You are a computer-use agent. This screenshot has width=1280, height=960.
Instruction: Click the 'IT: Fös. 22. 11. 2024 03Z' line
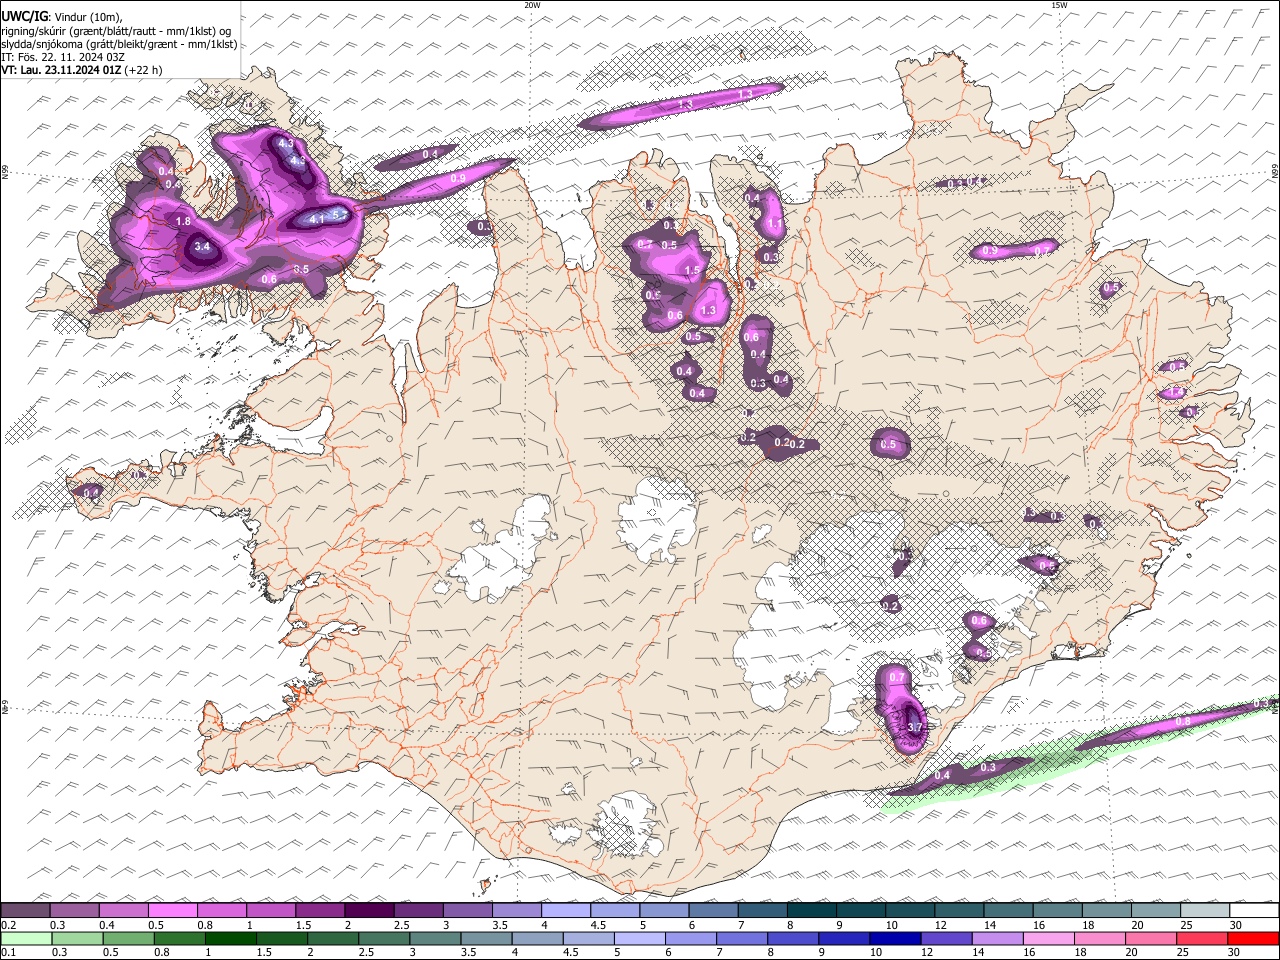click(x=62, y=57)
